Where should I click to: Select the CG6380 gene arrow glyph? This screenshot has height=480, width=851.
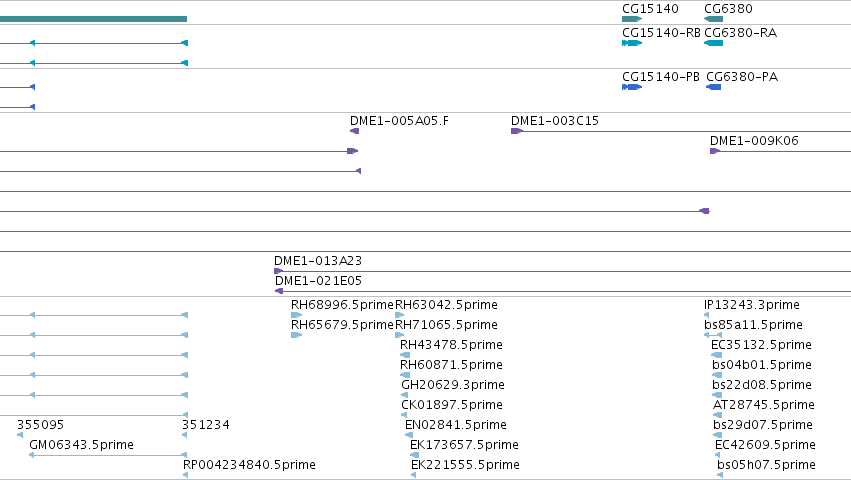click(x=713, y=19)
